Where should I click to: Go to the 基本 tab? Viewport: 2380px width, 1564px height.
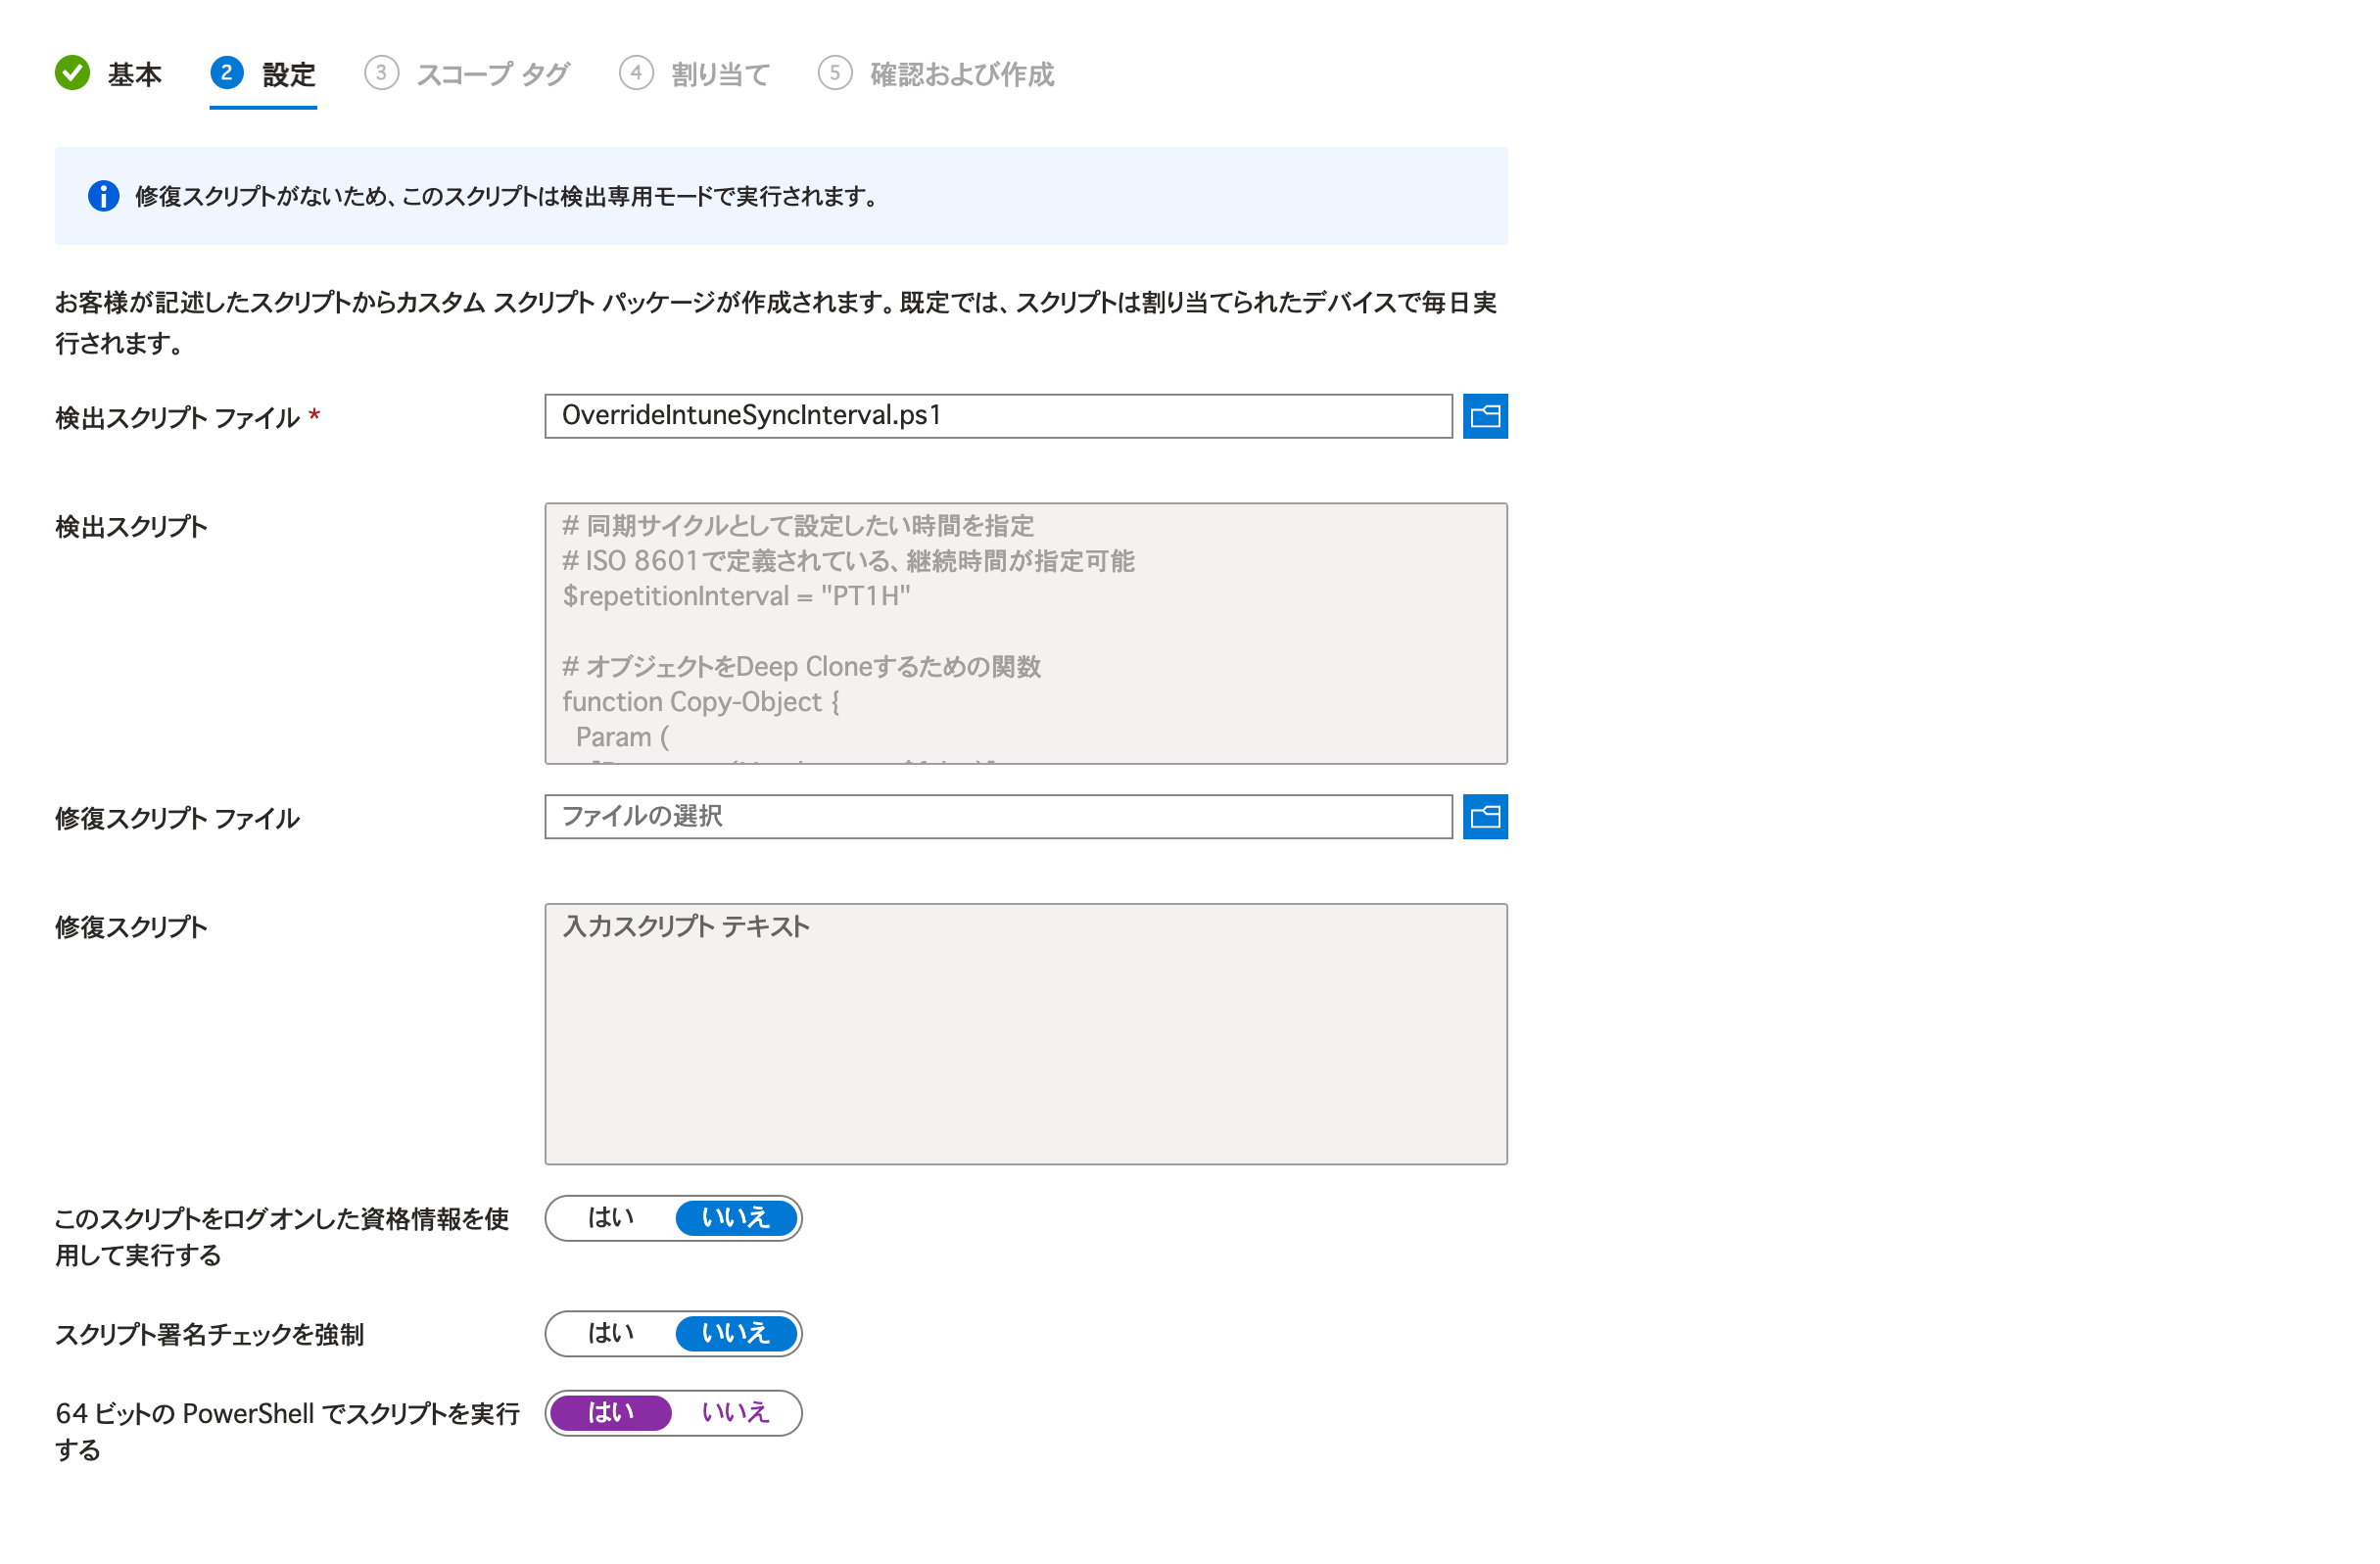click(x=109, y=74)
